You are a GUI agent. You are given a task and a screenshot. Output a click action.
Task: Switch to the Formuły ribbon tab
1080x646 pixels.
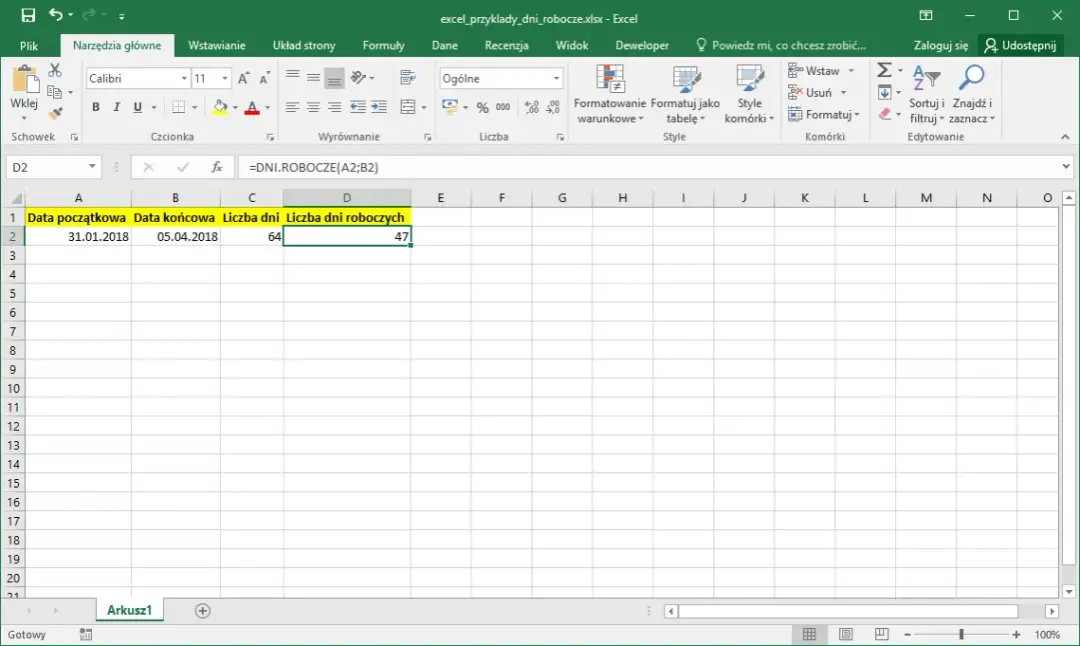click(383, 44)
